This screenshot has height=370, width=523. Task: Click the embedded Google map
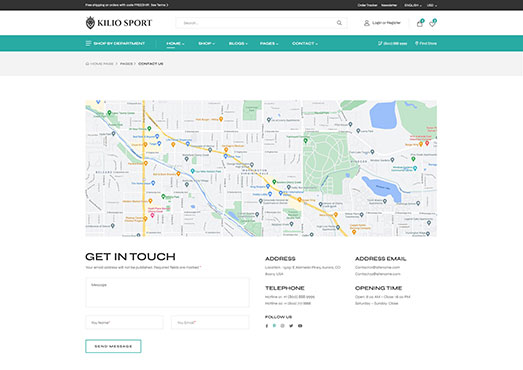point(261,168)
